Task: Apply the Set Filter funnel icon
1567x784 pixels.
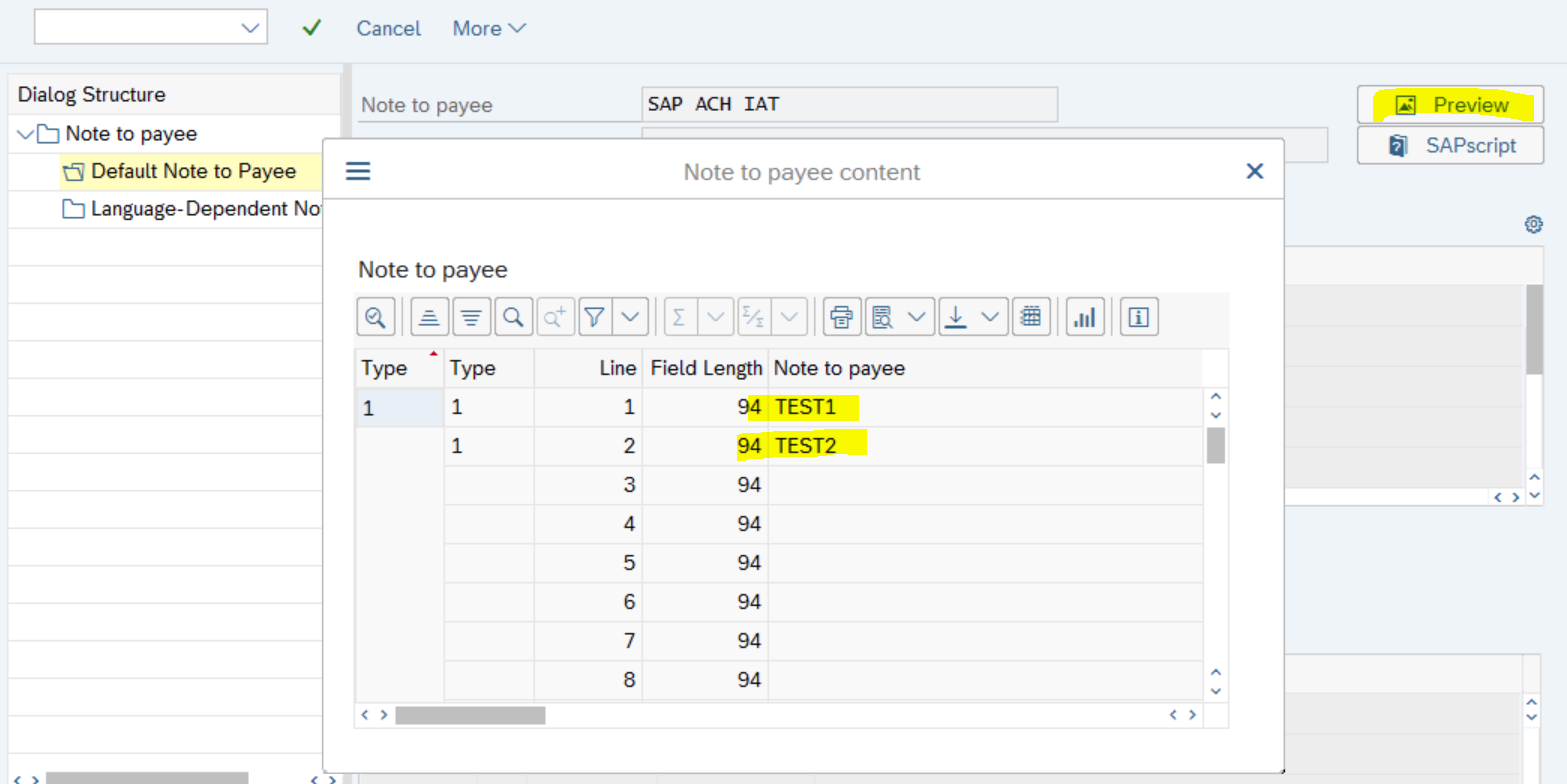Action: tap(595, 318)
